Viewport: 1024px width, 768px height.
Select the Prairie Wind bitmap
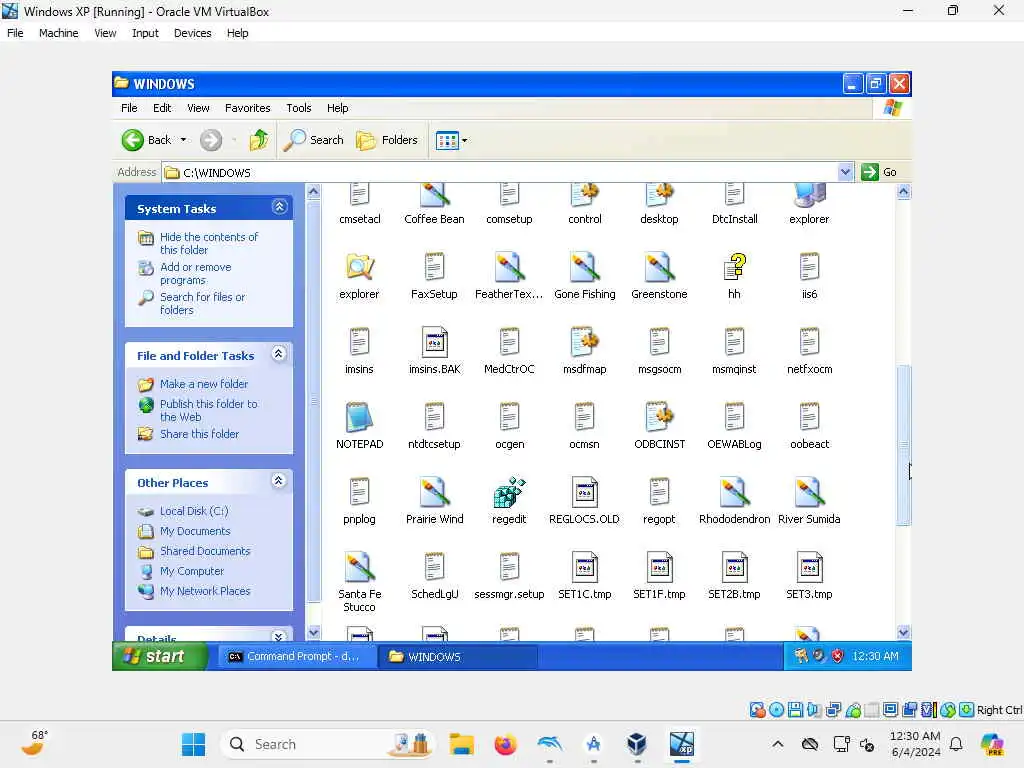tap(434, 492)
